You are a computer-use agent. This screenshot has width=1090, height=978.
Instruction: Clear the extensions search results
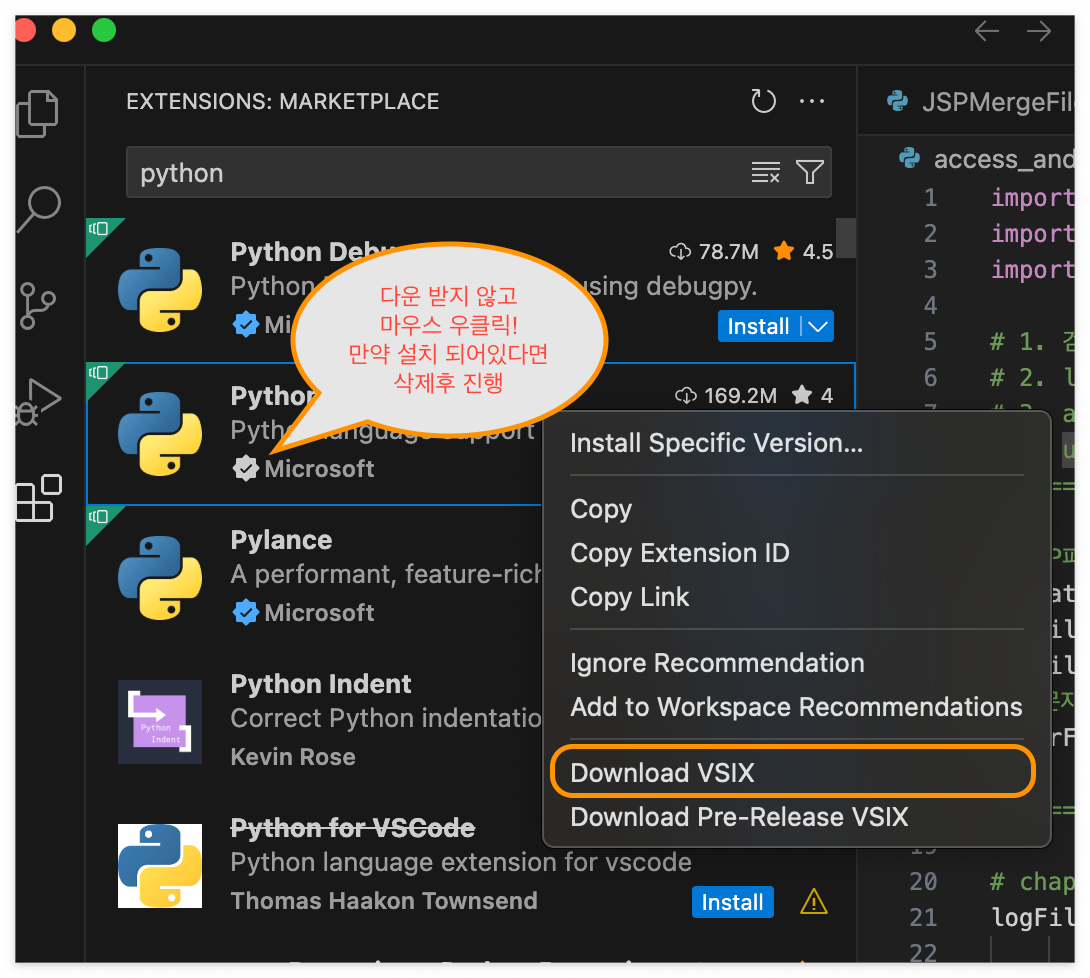pyautogui.click(x=765, y=172)
